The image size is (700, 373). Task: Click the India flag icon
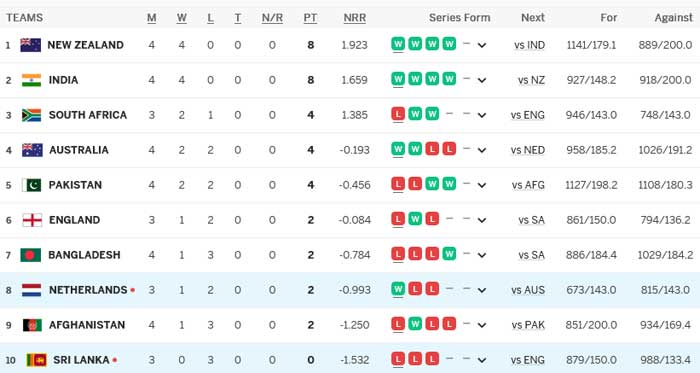click(31, 80)
